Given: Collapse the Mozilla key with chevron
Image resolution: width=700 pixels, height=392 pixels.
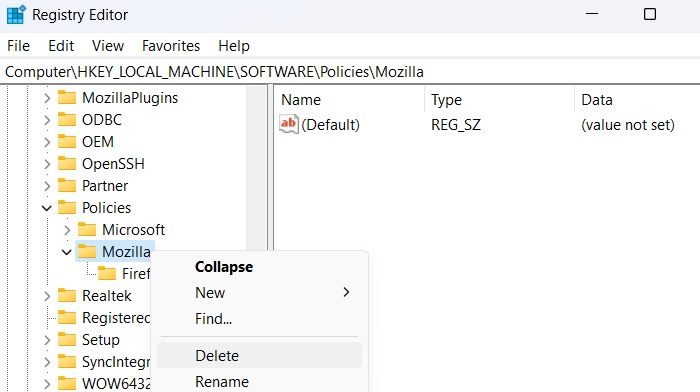Looking at the screenshot, I should point(67,252).
